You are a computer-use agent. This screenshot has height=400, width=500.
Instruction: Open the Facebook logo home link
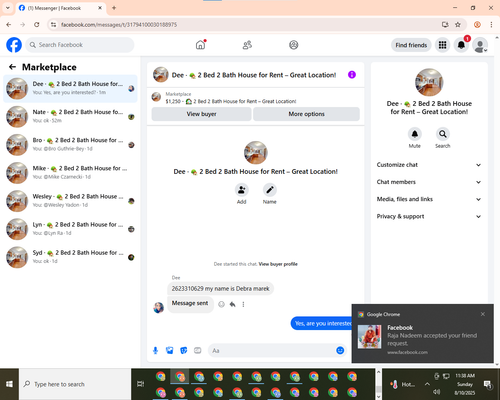point(14,45)
